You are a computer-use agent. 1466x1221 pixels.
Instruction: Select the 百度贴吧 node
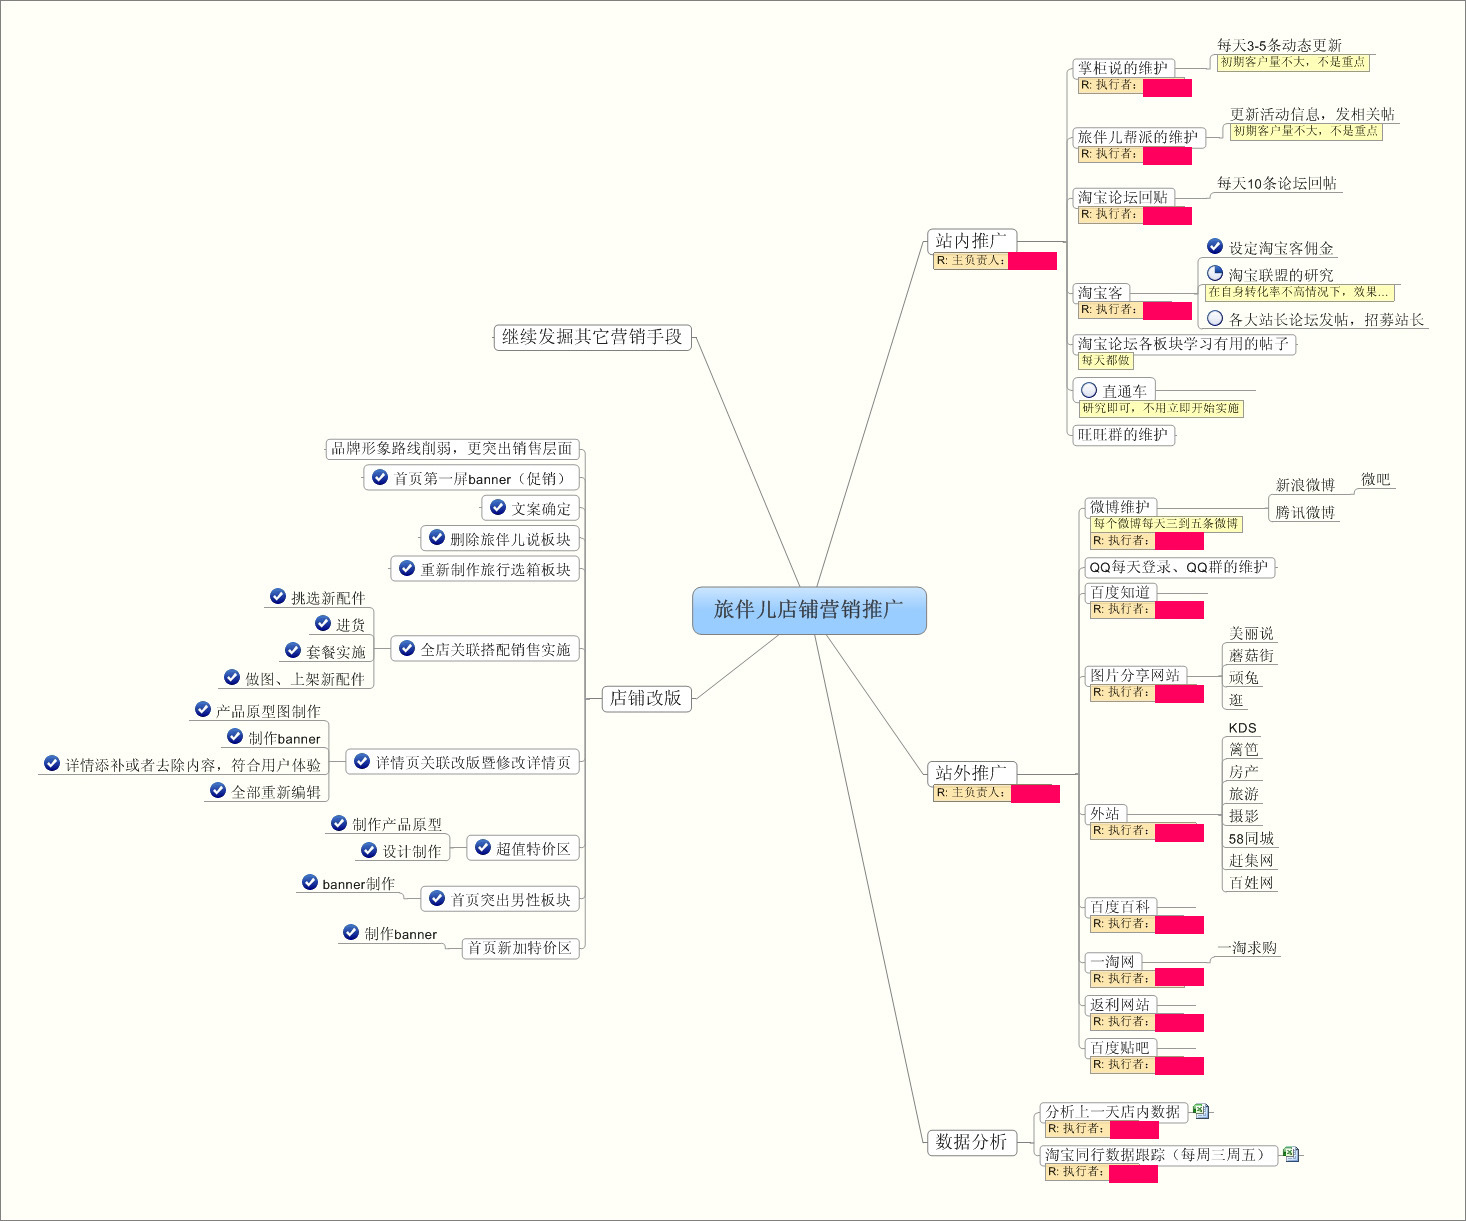[1120, 1047]
